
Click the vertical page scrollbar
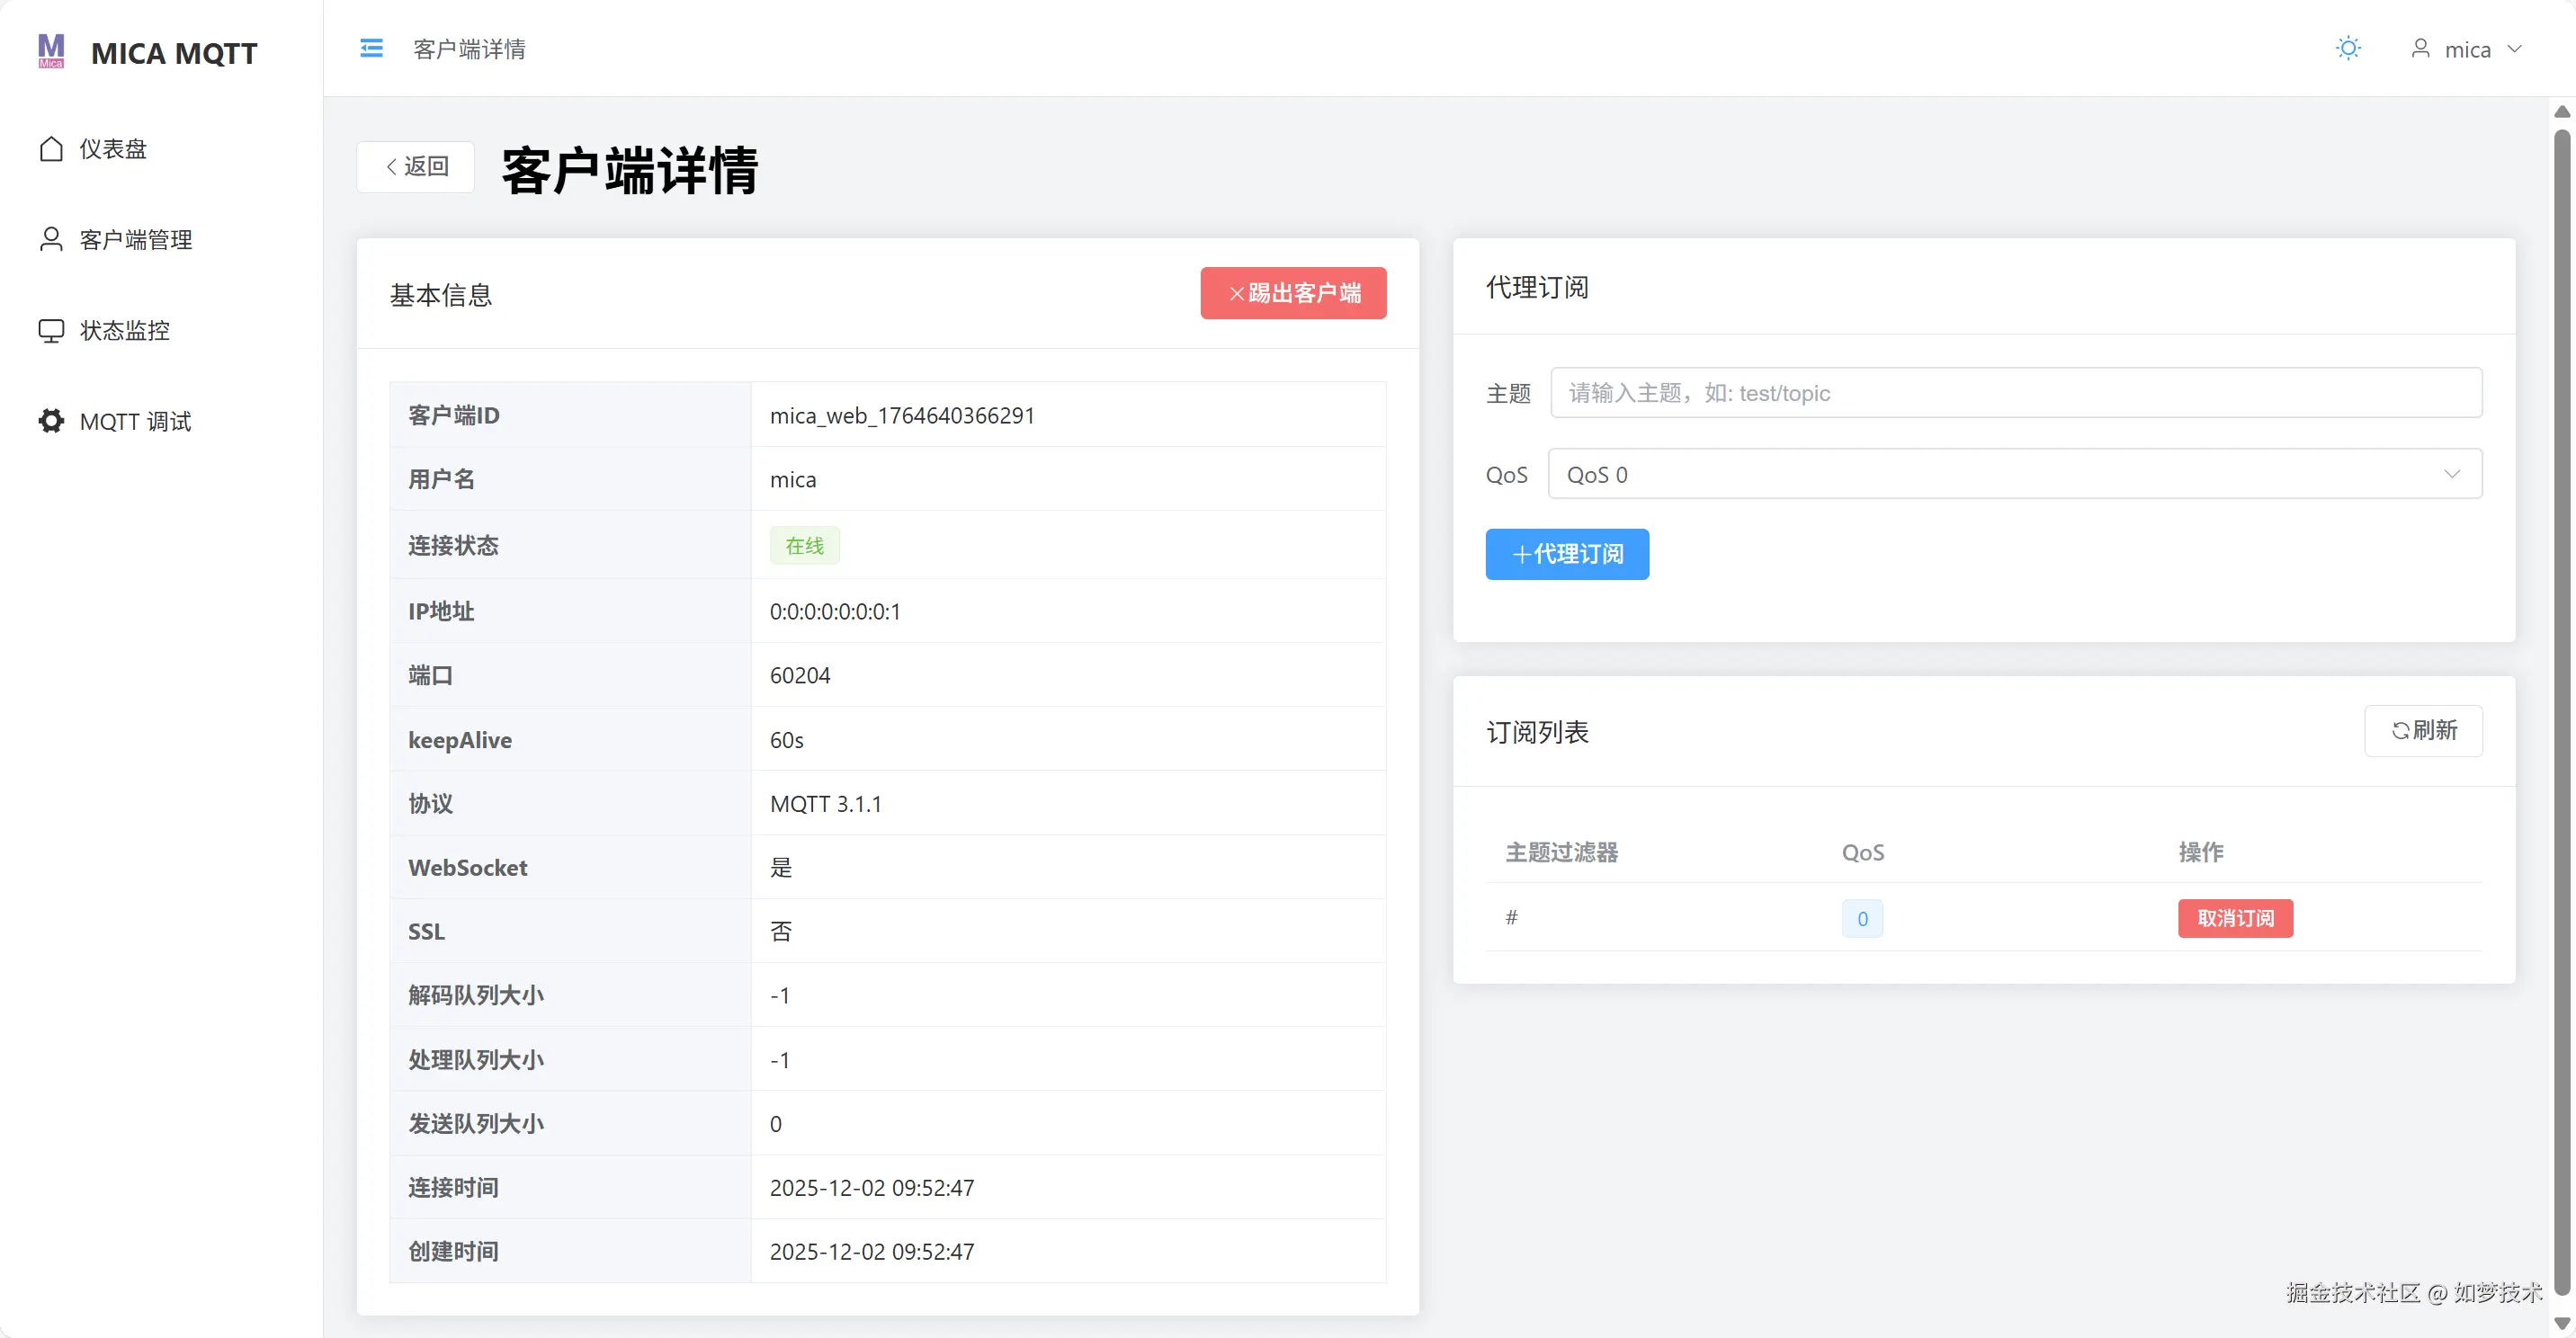point(2562,700)
